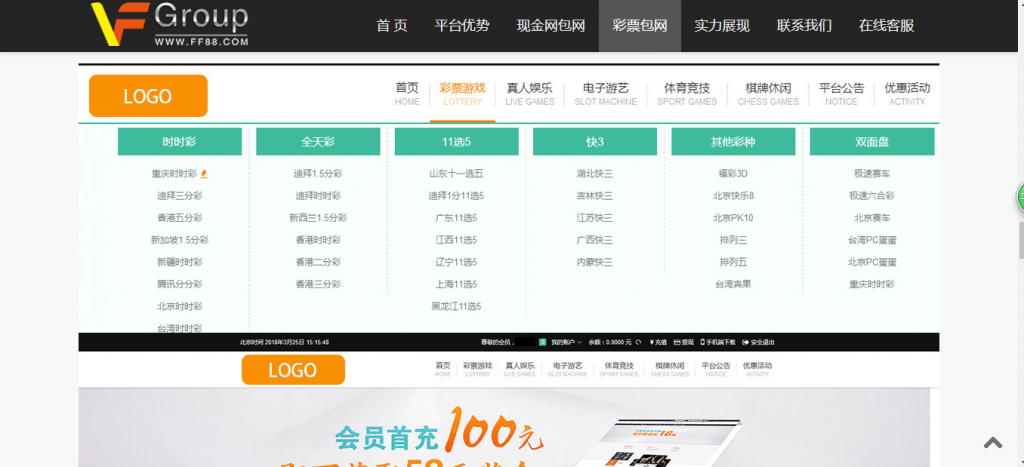Click the 安全退出 logout icon

746,342
